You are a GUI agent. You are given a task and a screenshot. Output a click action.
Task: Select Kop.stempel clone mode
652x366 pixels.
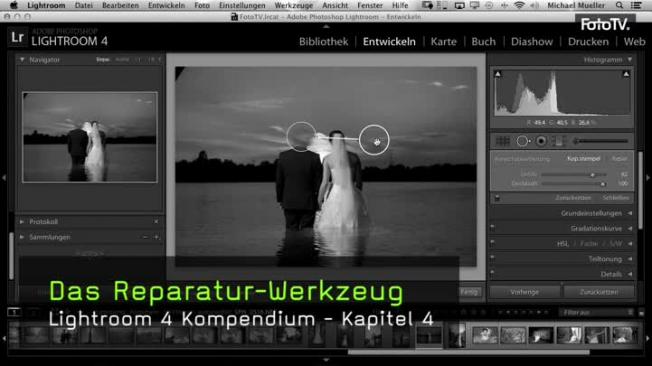coord(583,159)
